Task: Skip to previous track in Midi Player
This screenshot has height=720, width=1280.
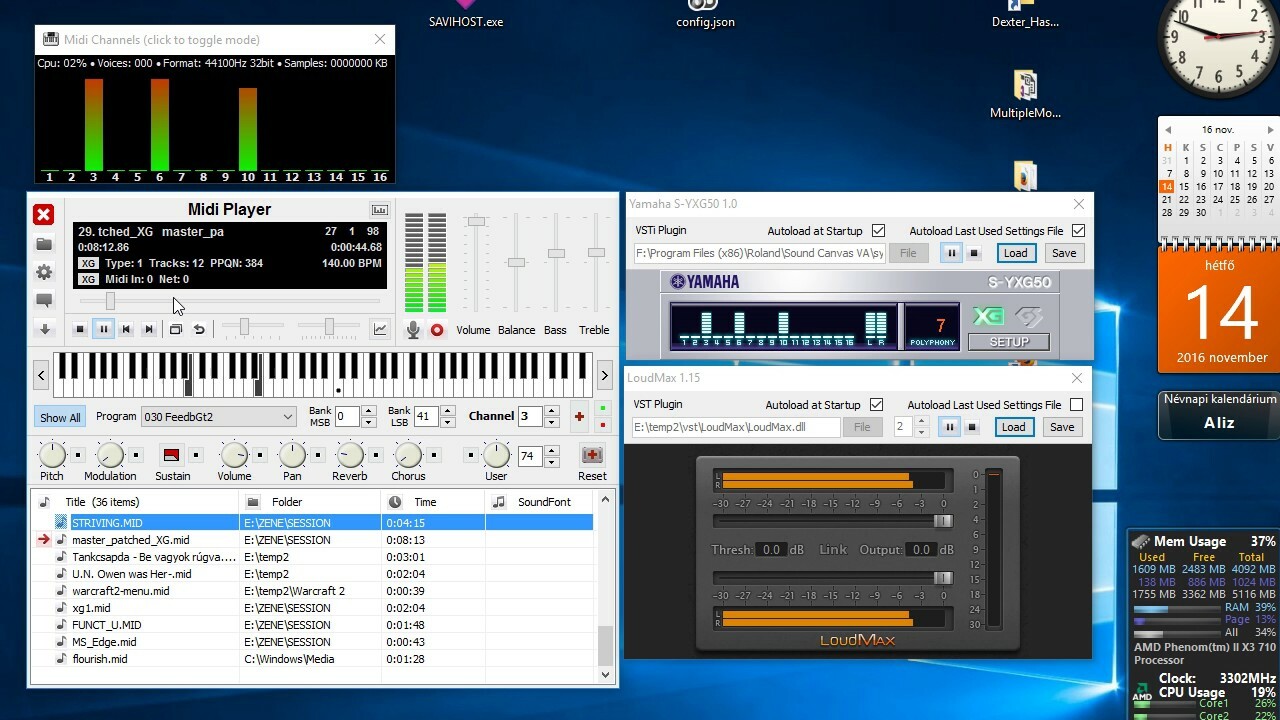Action: pyautogui.click(x=126, y=329)
